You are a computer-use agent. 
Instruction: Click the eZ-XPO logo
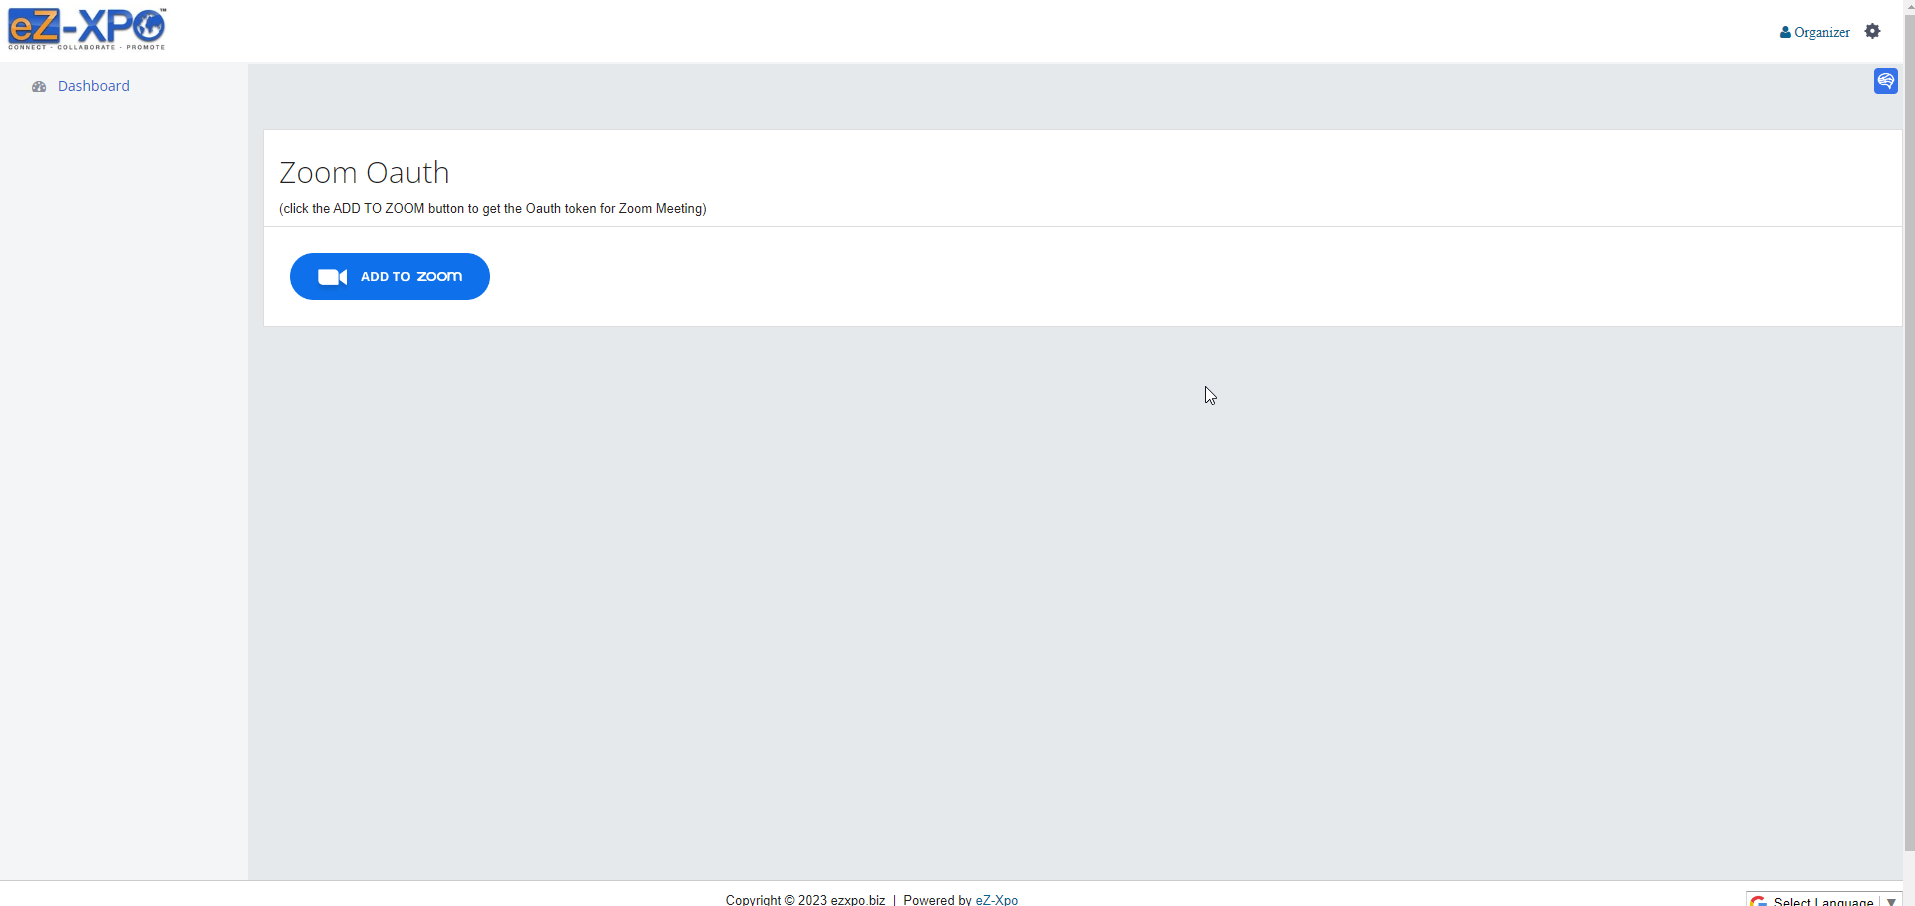[x=87, y=29]
